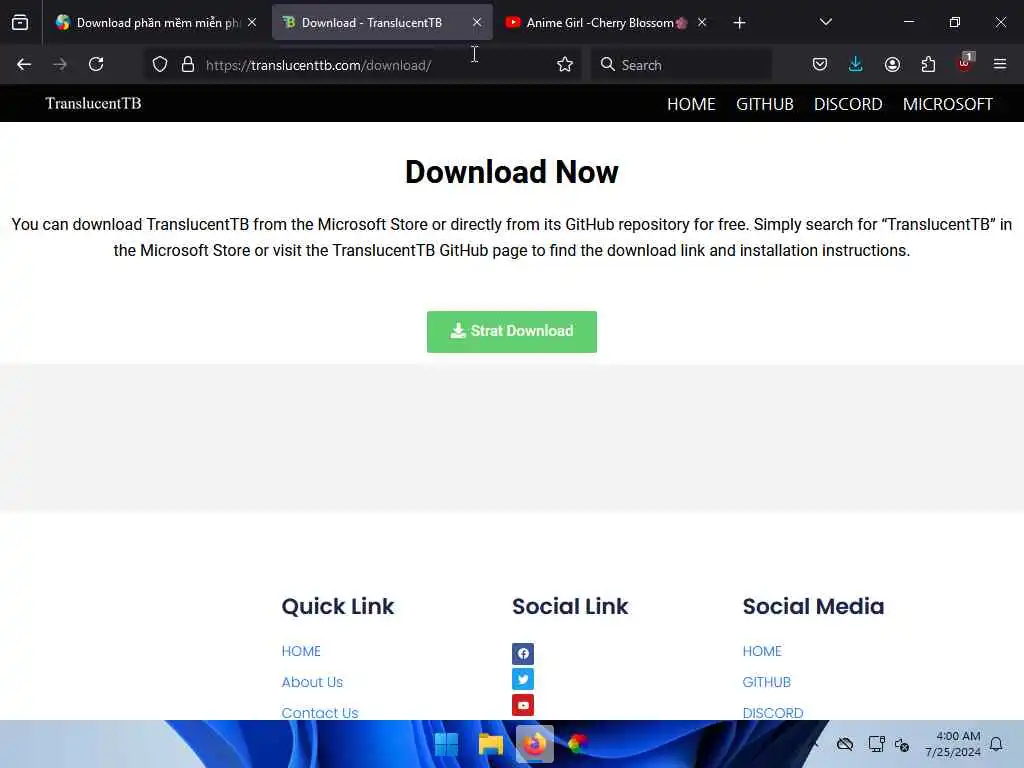Open the notification bell
The image size is (1024, 768).
[x=996, y=744]
